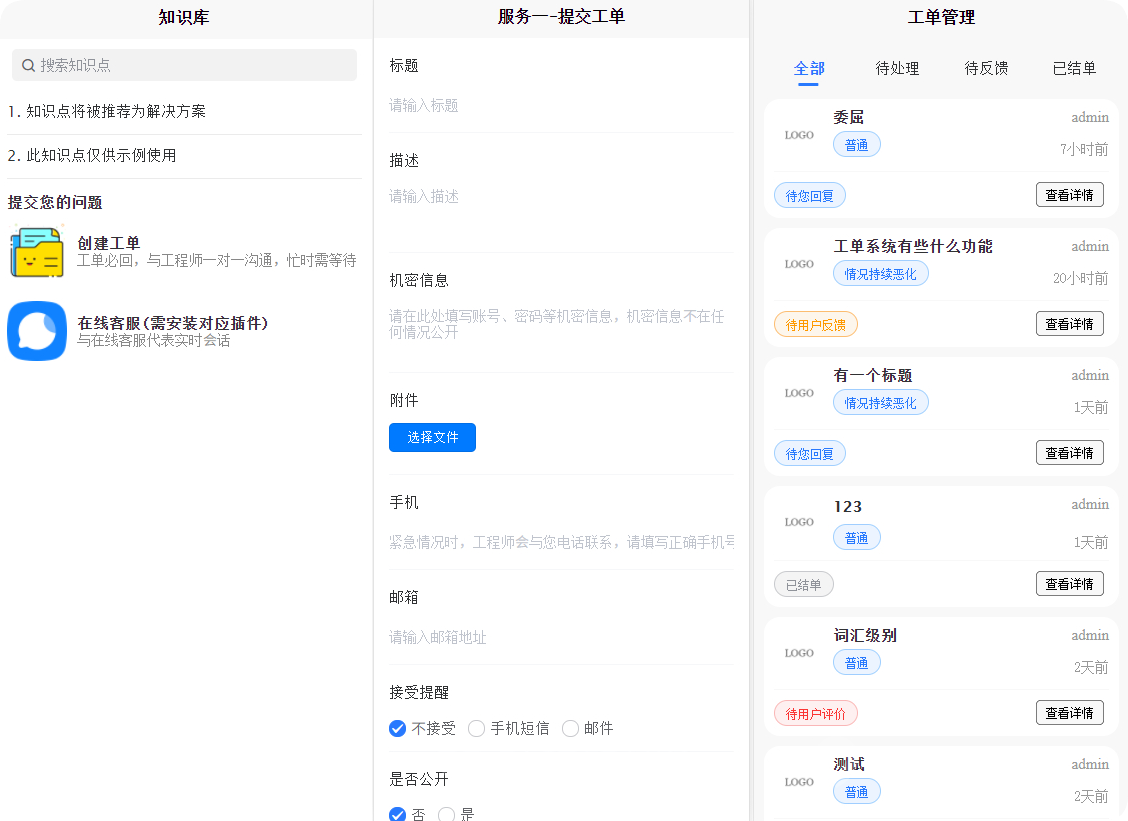Select the 手机短信 reminder option
This screenshot has width=1128, height=821.
477,728
